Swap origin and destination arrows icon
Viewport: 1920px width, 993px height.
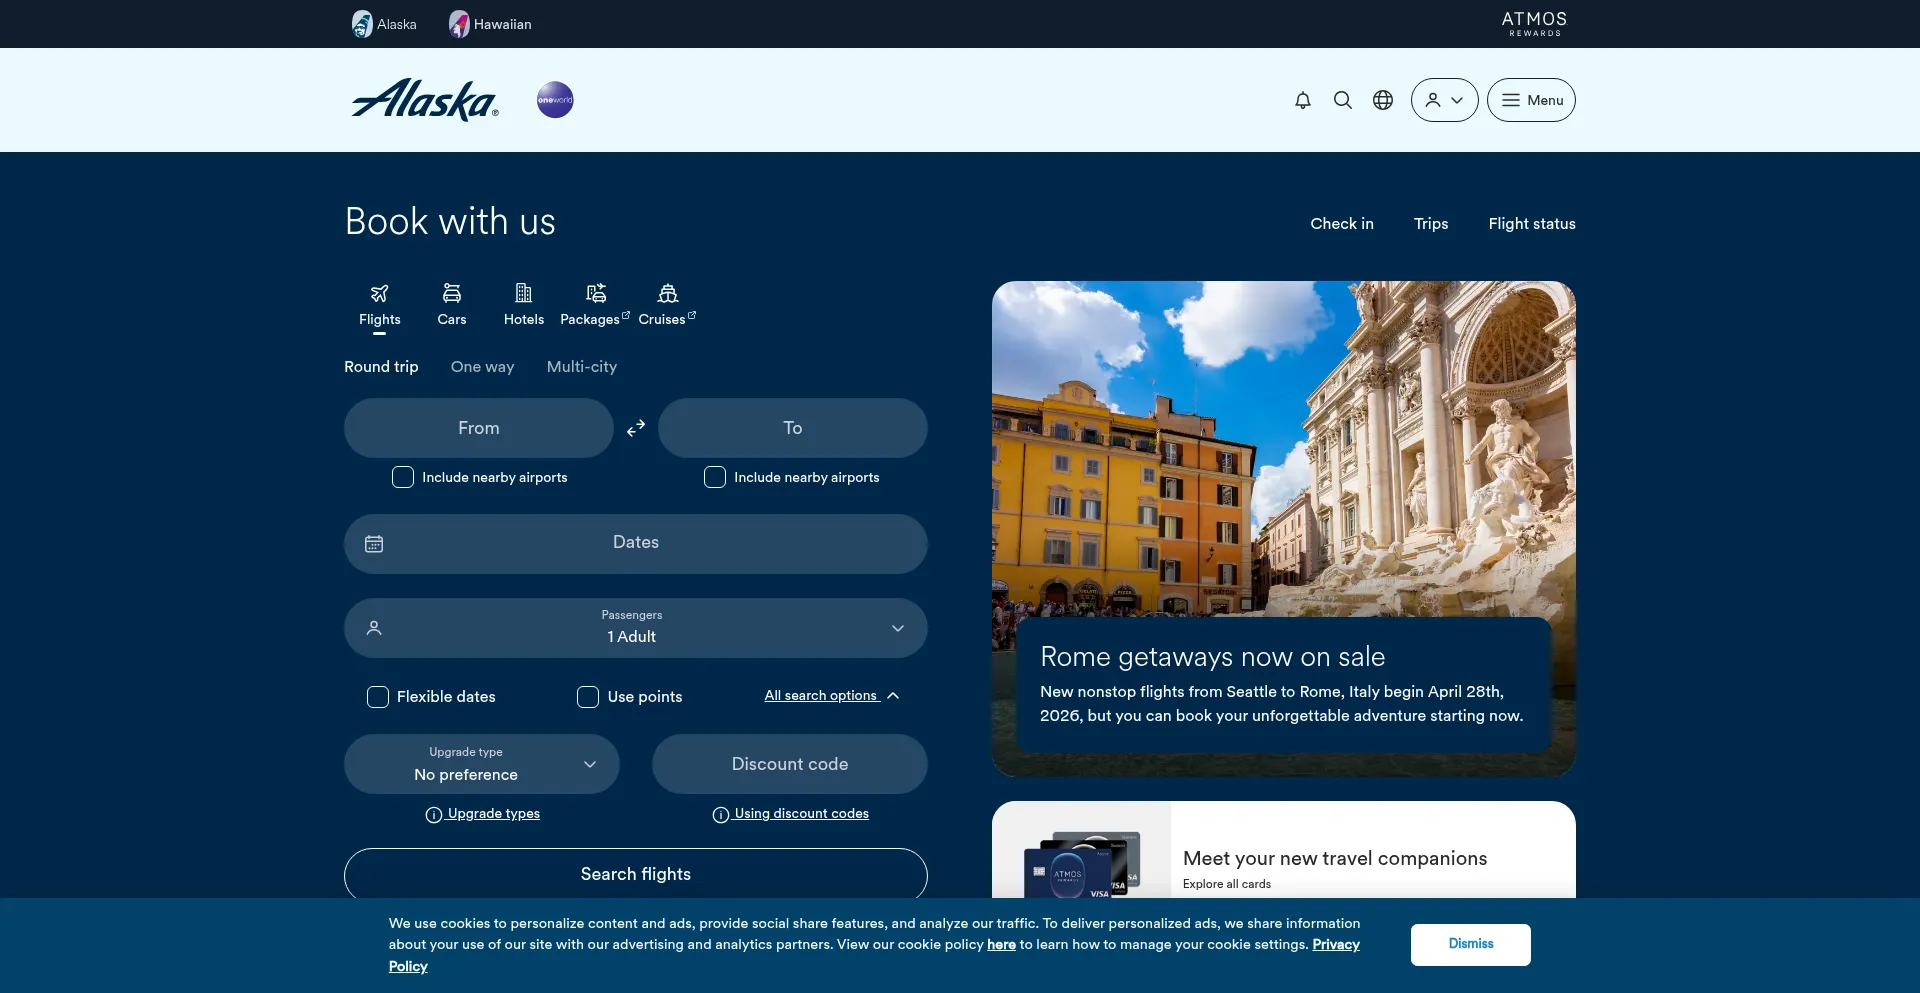pyautogui.click(x=636, y=428)
